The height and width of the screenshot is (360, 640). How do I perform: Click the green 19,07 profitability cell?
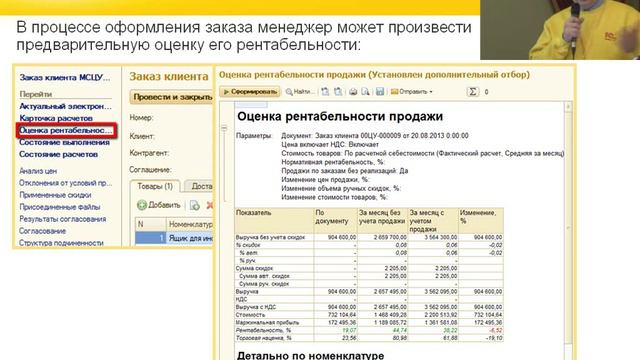[336, 330]
